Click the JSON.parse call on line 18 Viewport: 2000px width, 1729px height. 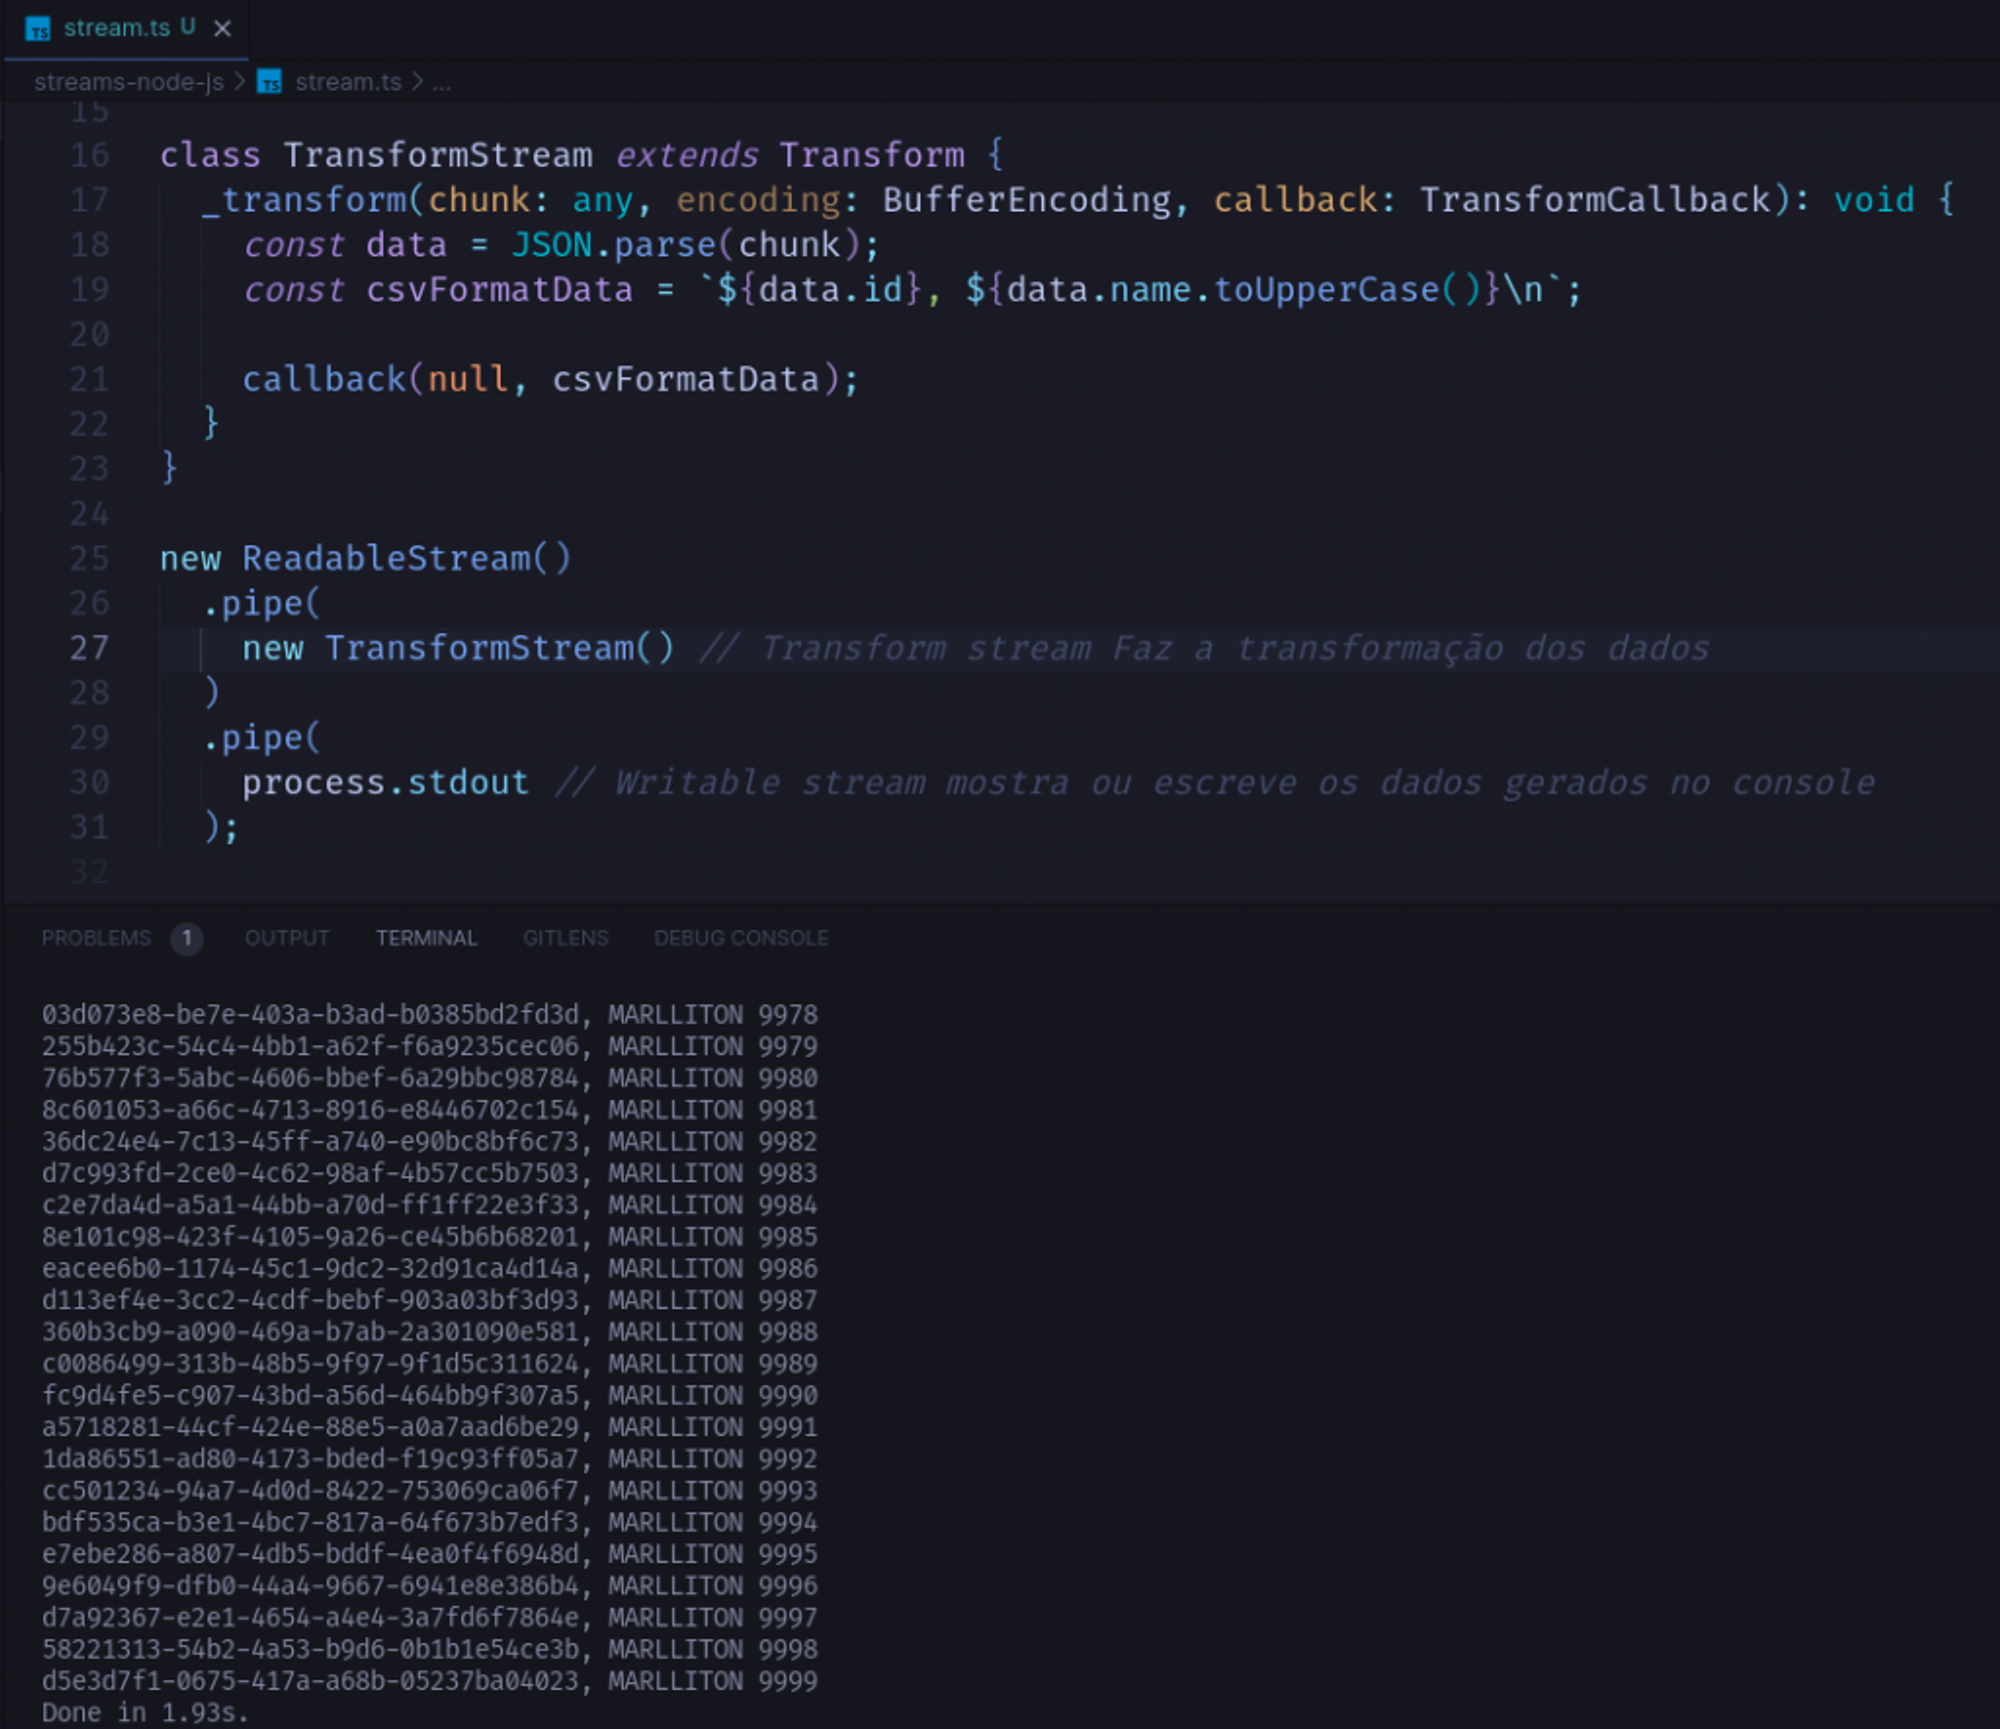pos(613,245)
